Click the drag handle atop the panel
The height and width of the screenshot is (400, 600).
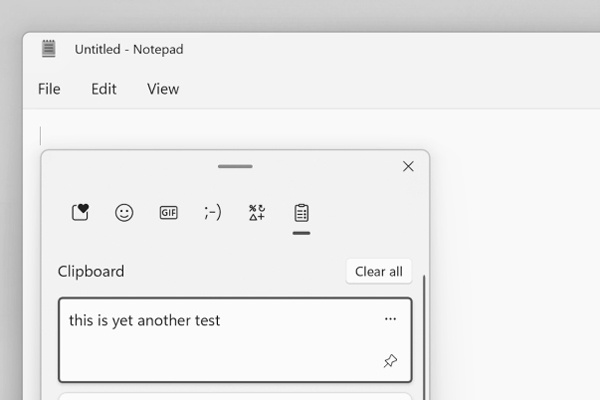(235, 166)
